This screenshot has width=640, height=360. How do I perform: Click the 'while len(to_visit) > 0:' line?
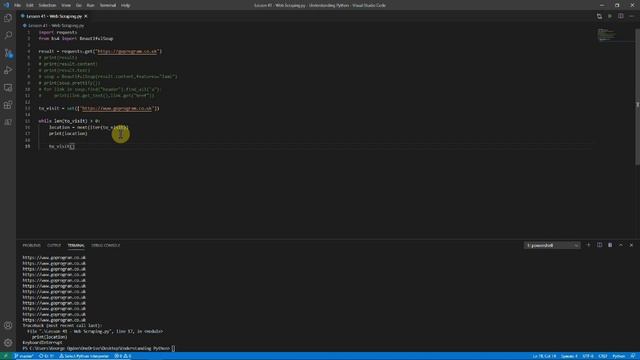69,121
